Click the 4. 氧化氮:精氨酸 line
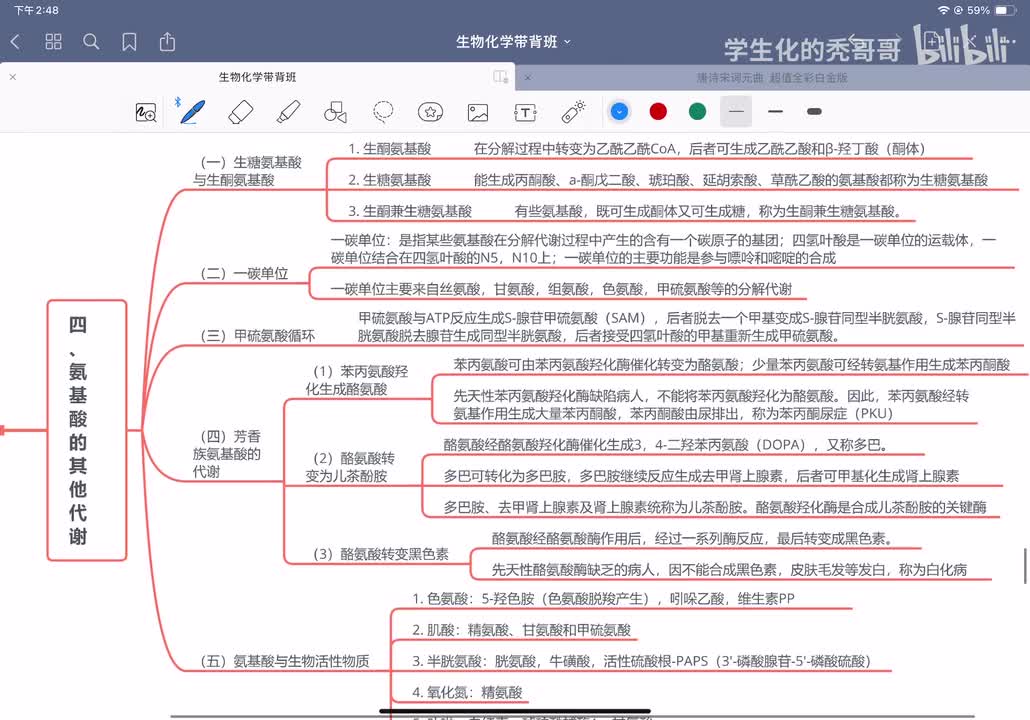 468,692
